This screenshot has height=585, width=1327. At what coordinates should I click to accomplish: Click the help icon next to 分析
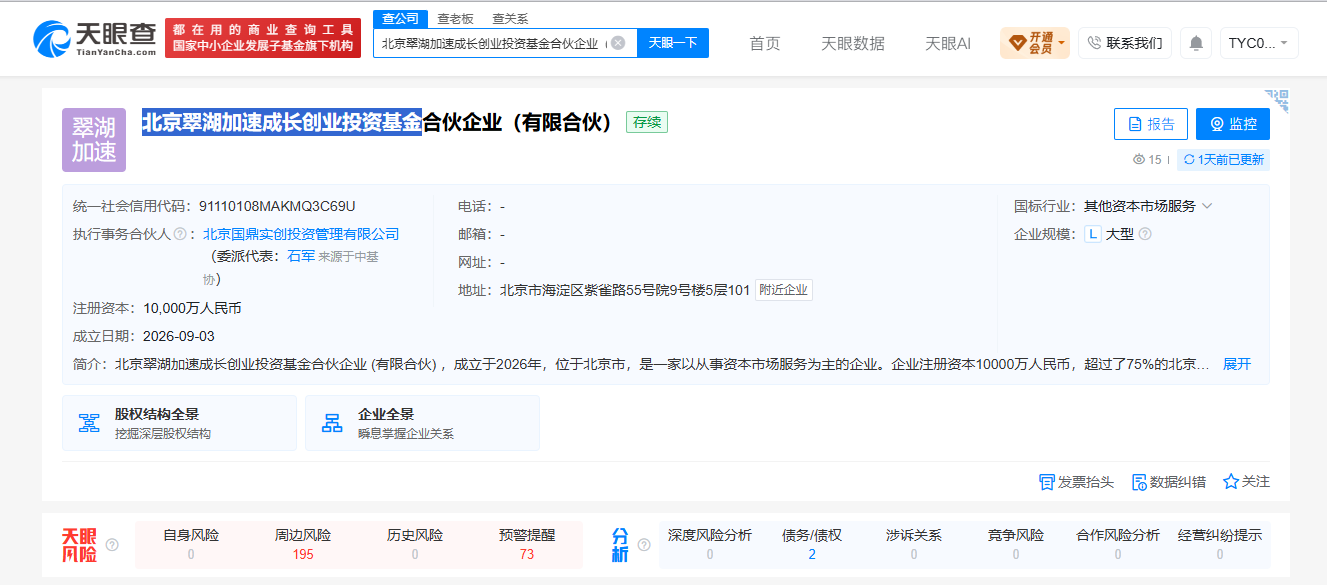[x=644, y=545]
